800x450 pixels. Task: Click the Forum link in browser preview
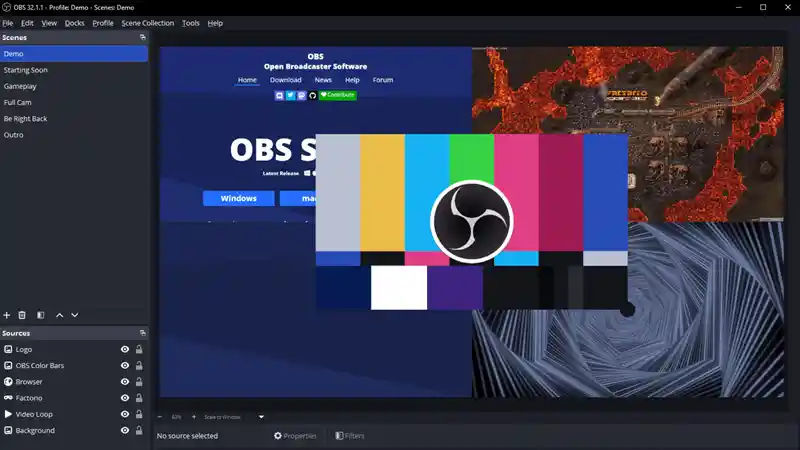[x=383, y=80]
